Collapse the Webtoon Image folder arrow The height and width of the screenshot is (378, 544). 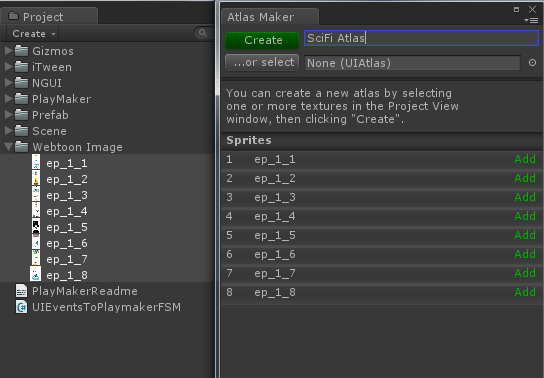point(9,147)
